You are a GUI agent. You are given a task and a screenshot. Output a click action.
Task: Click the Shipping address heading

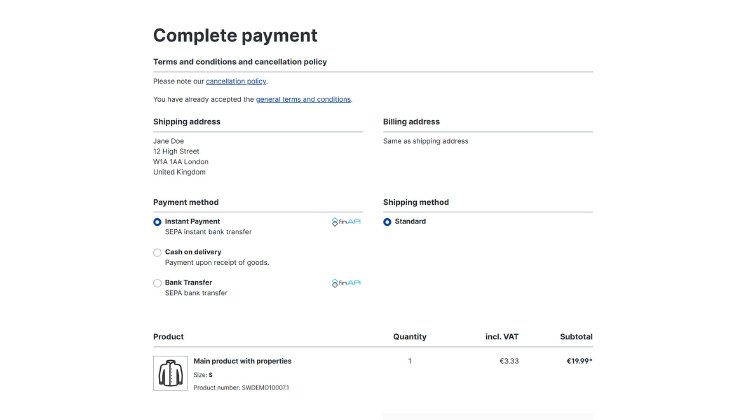186,122
